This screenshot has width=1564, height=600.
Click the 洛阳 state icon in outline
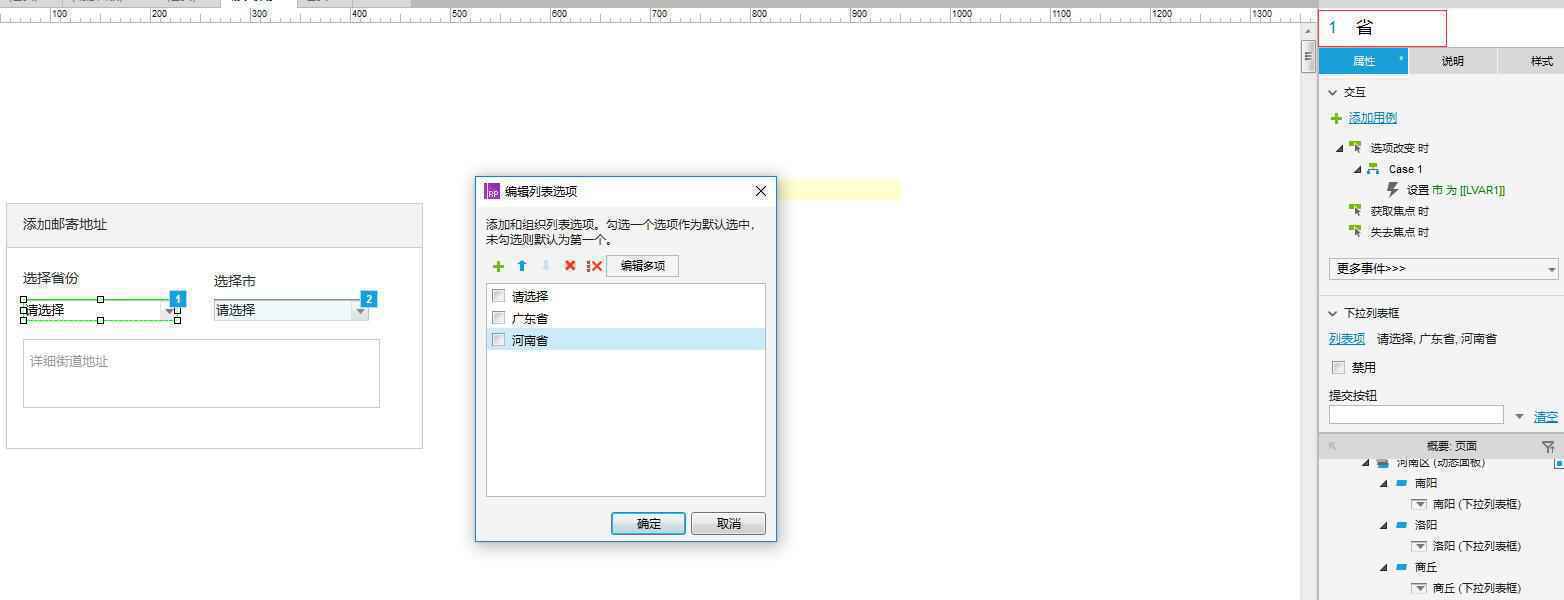1402,525
